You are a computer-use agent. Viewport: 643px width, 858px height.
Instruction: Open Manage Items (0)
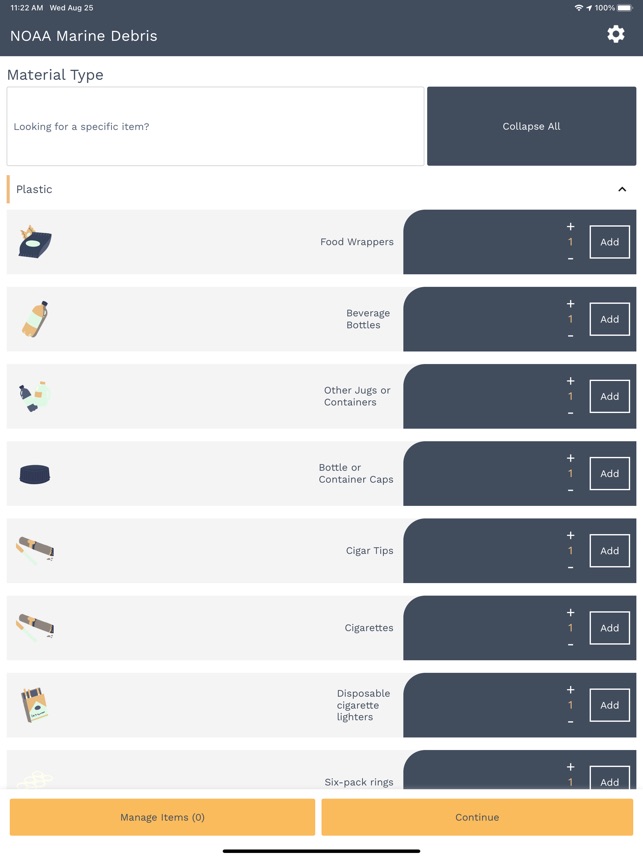click(160, 817)
